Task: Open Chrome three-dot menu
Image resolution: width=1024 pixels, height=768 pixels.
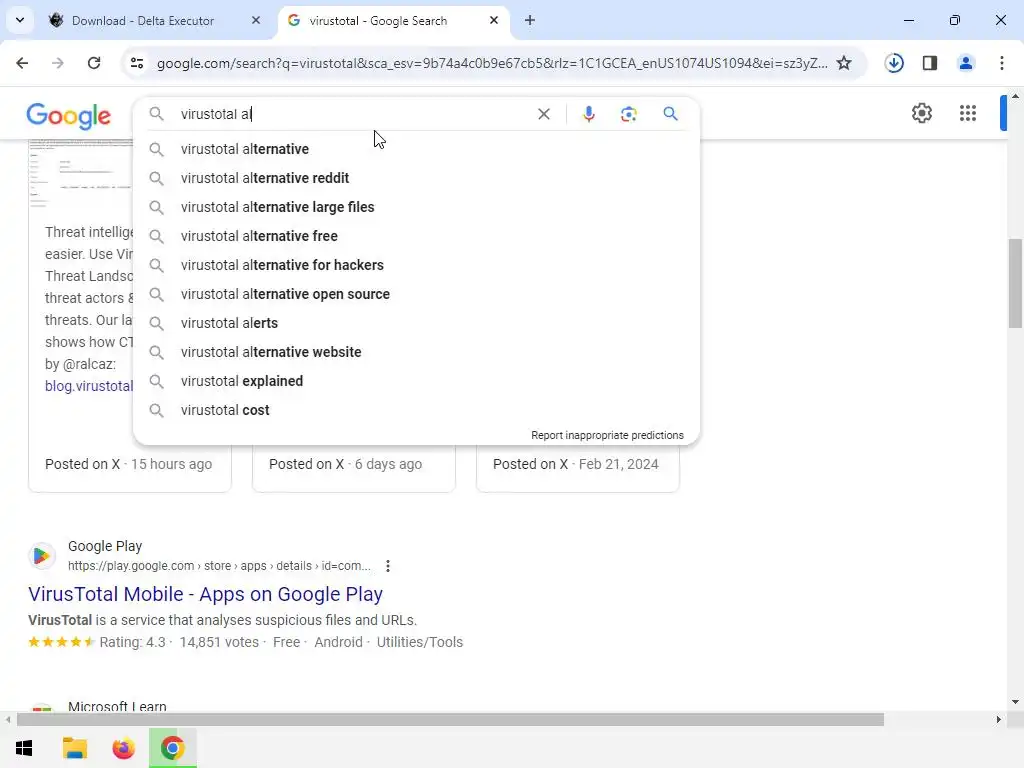Action: pyautogui.click(x=1002, y=63)
